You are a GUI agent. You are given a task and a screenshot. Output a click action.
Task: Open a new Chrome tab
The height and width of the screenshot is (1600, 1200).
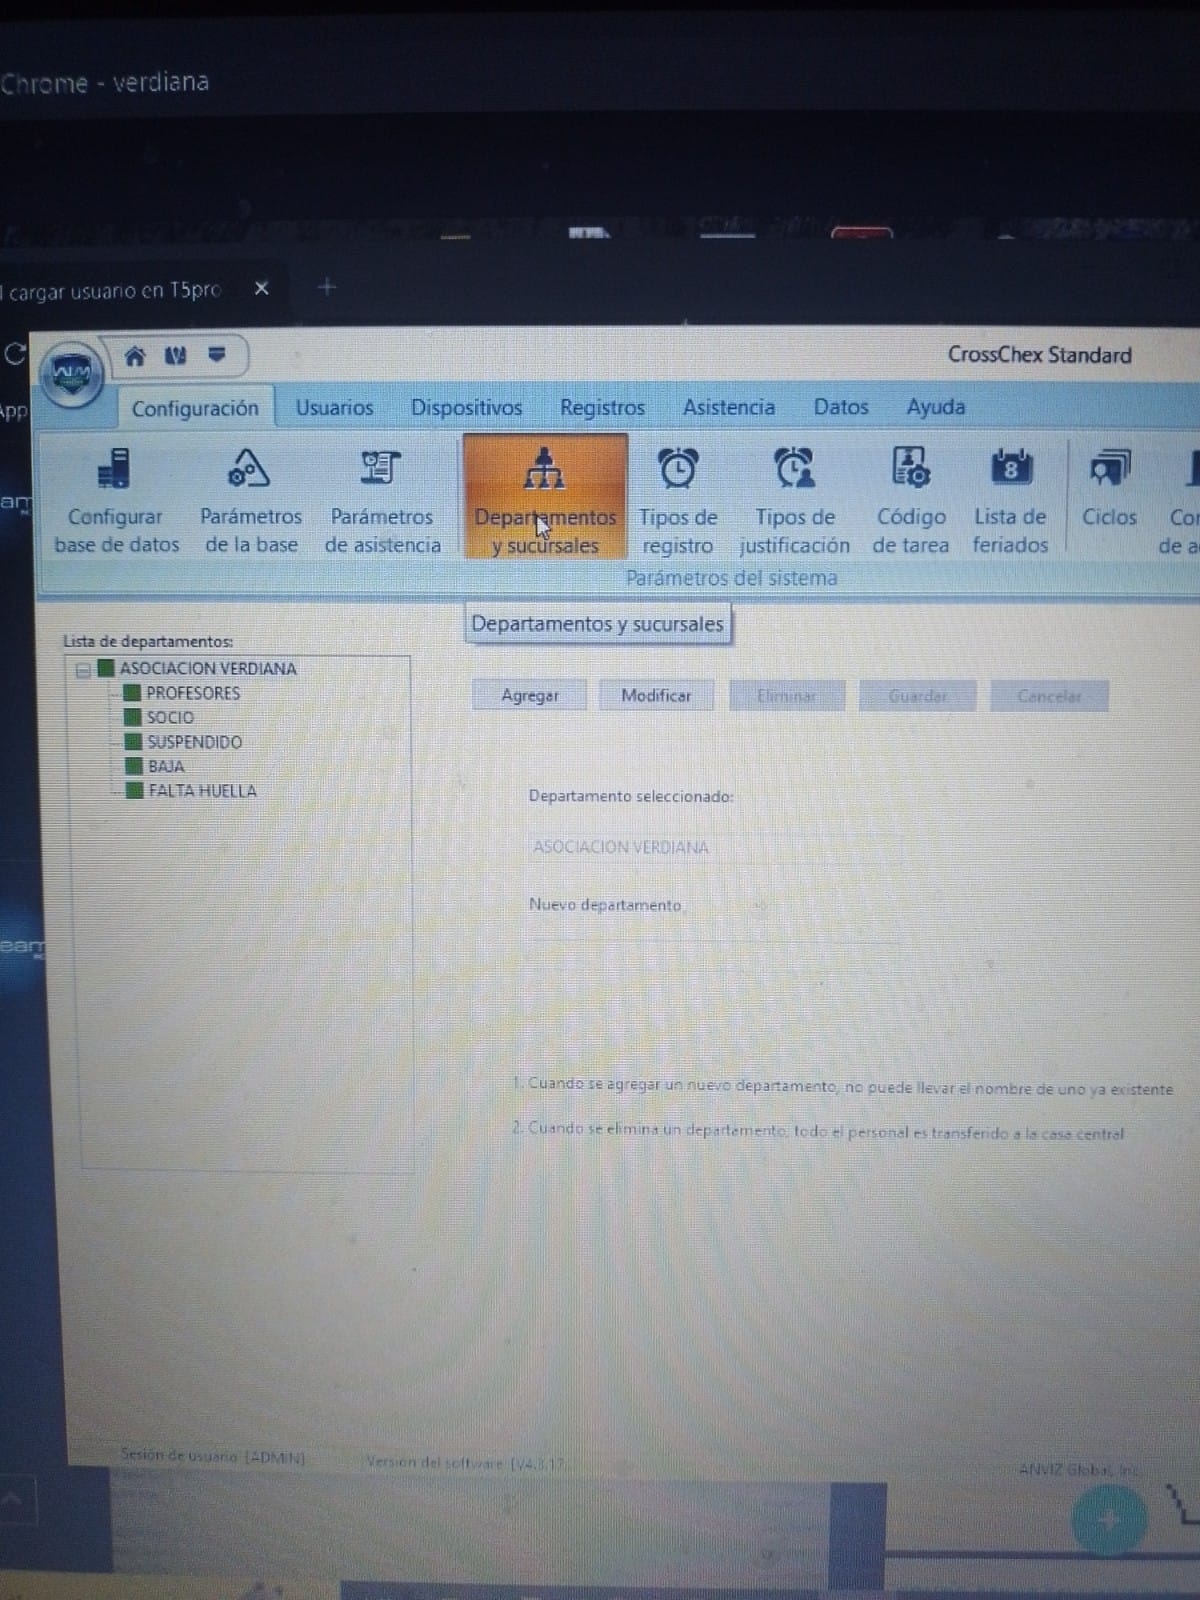pos(326,288)
